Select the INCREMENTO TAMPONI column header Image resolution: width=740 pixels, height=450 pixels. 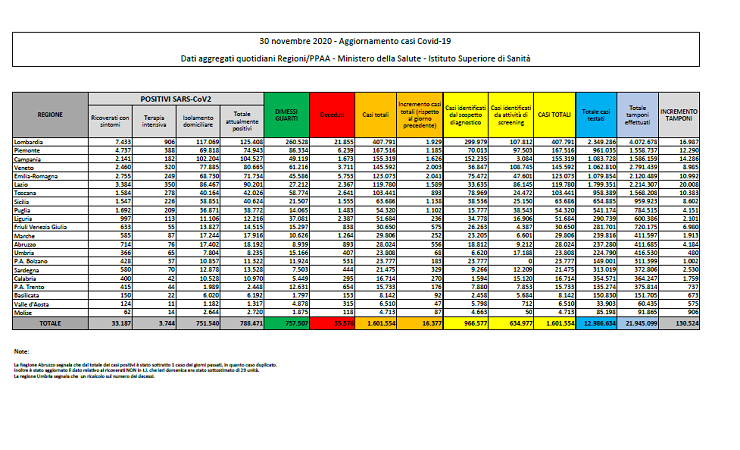click(x=680, y=115)
